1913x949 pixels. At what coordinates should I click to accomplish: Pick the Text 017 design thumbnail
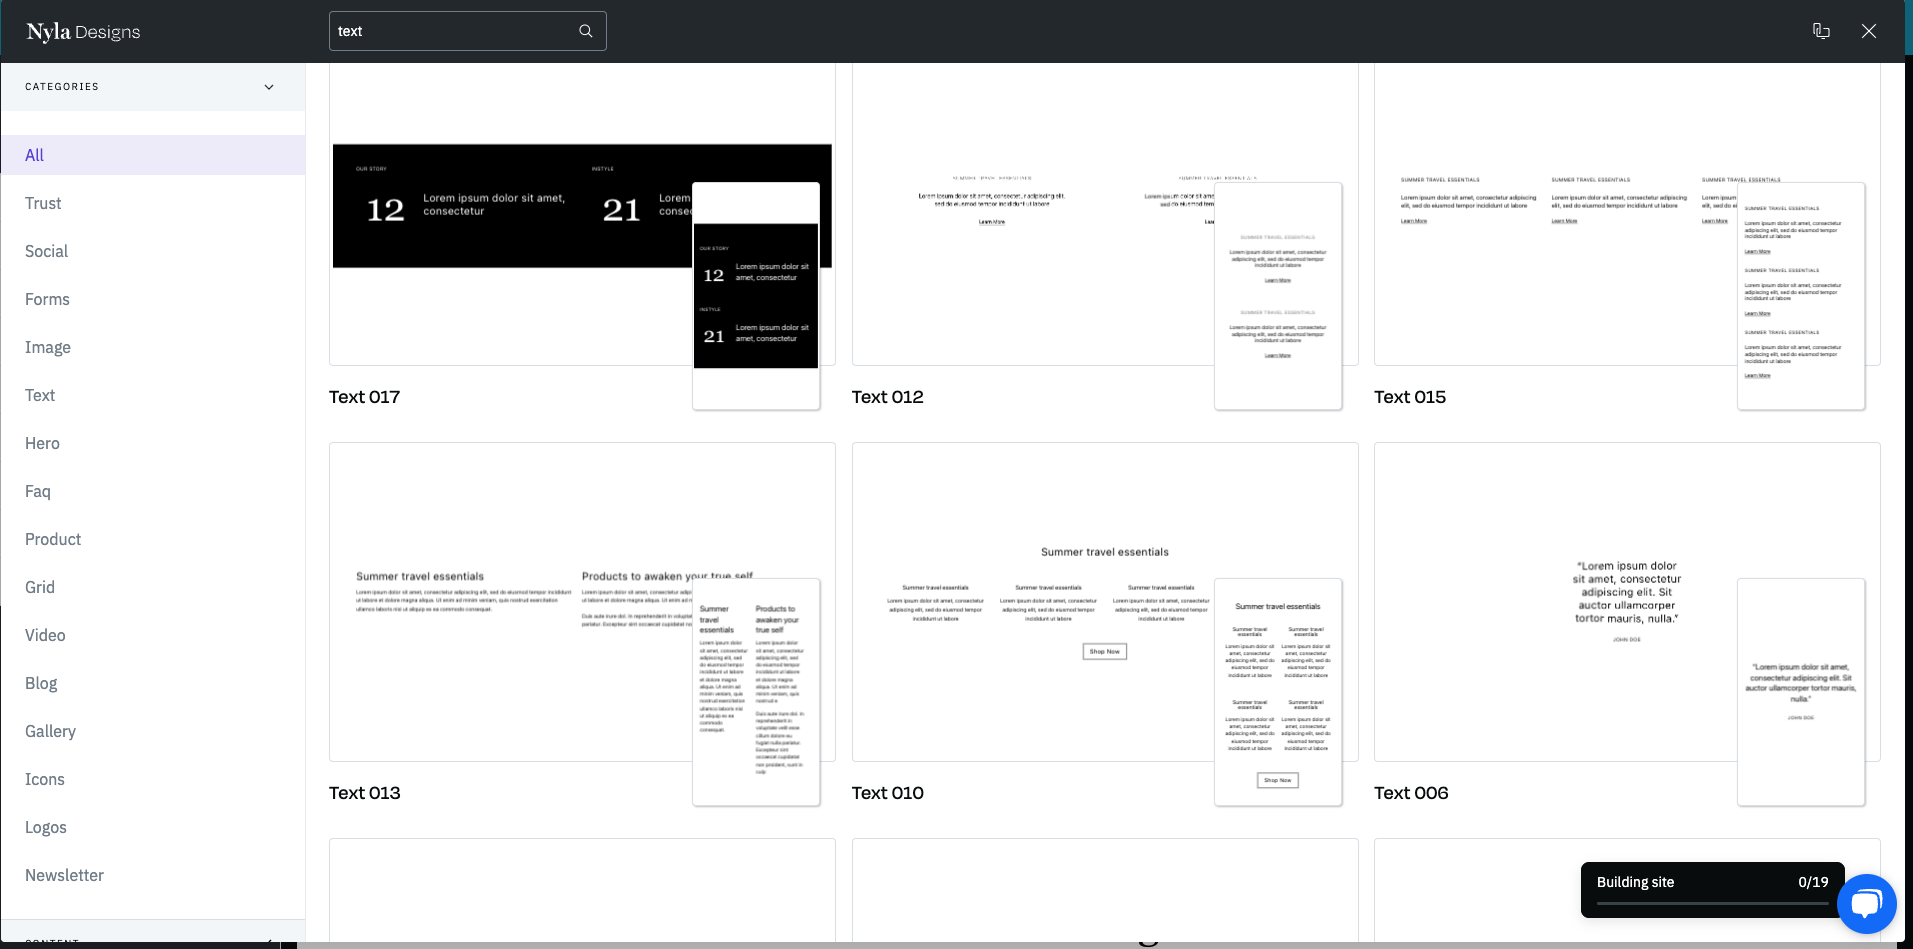pyautogui.click(x=582, y=214)
